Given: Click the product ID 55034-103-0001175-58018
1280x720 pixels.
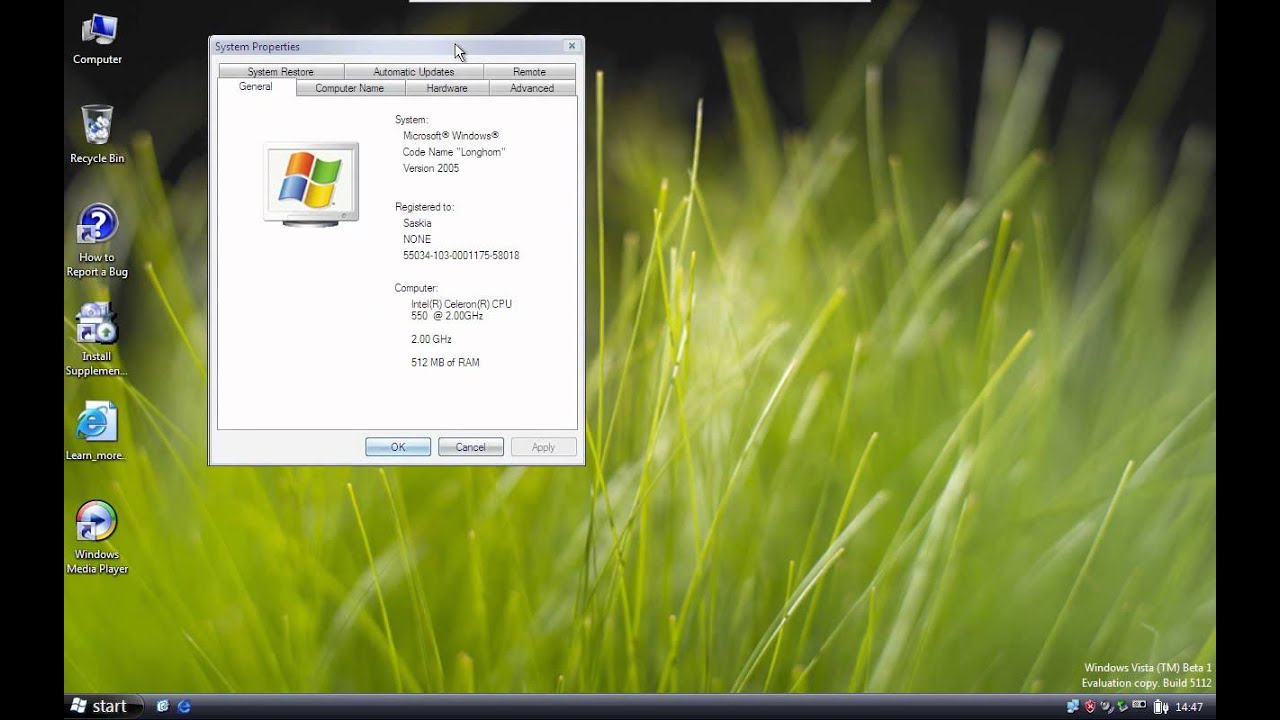Looking at the screenshot, I should pyautogui.click(x=461, y=255).
